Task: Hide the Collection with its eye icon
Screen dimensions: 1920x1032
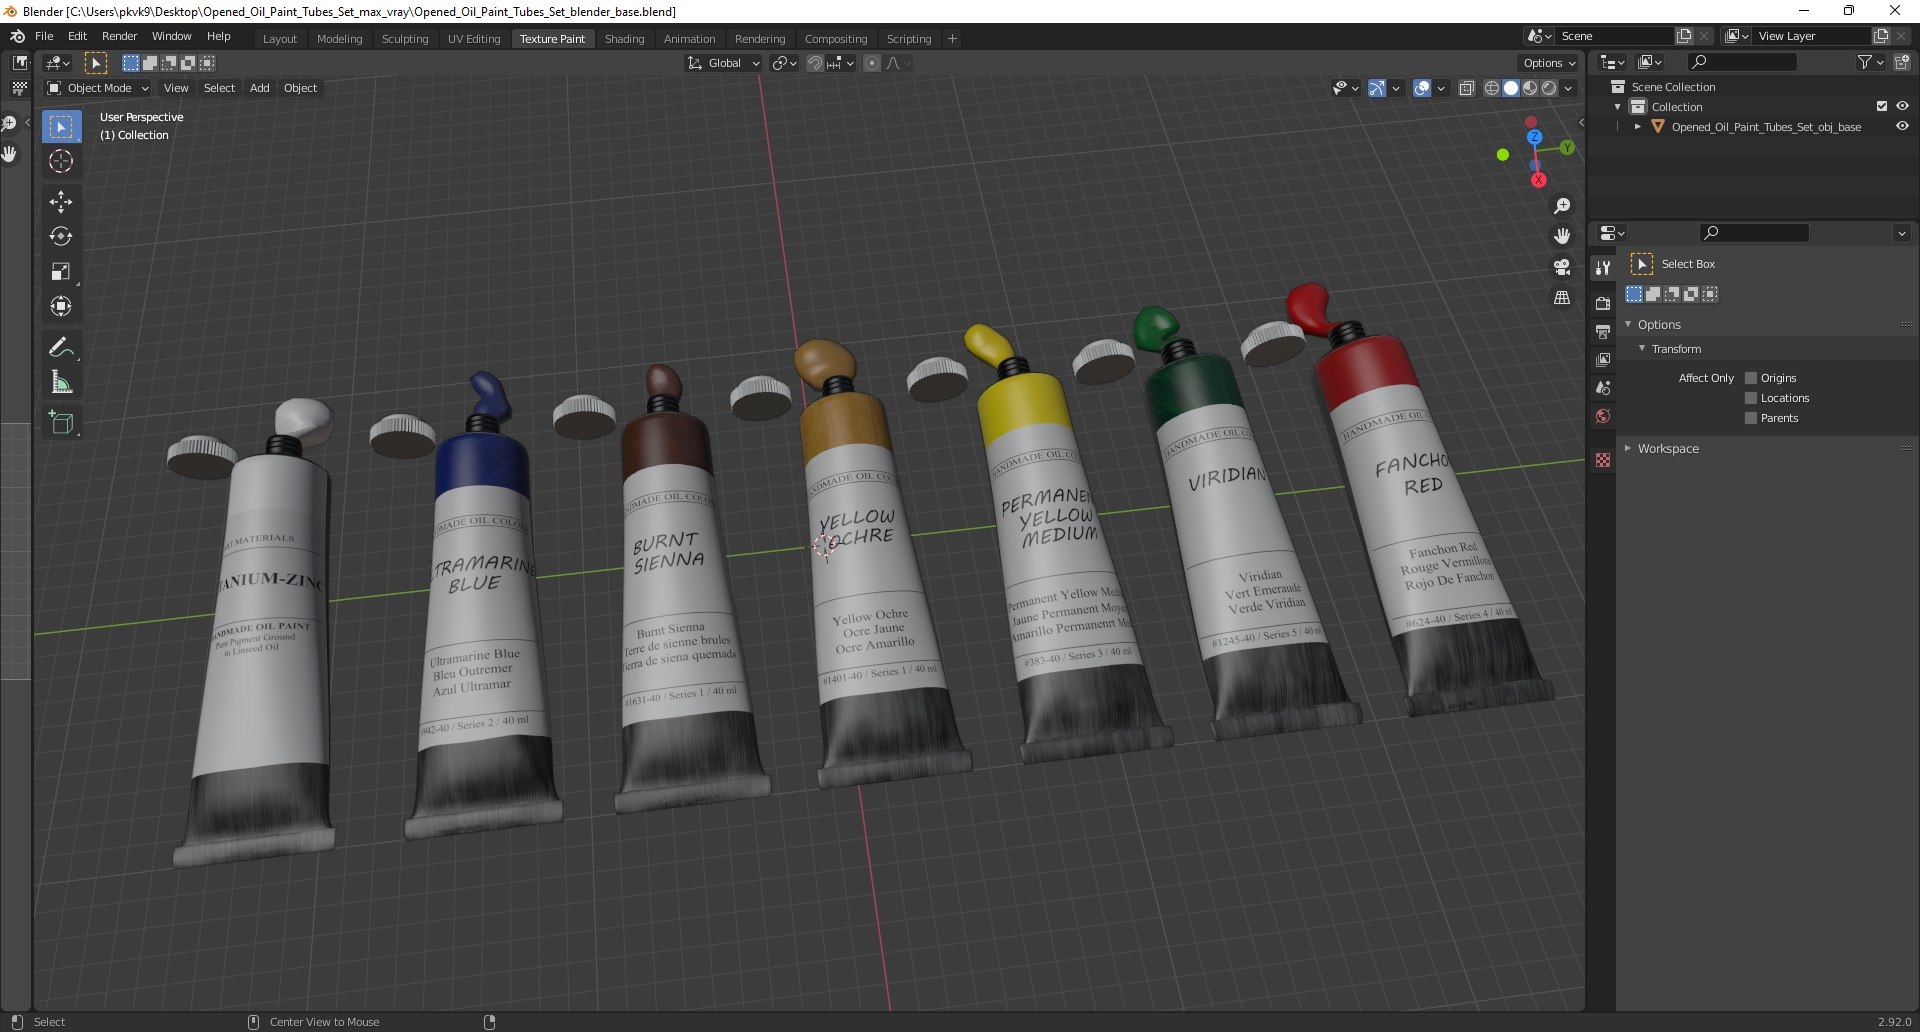Action: click(1902, 106)
